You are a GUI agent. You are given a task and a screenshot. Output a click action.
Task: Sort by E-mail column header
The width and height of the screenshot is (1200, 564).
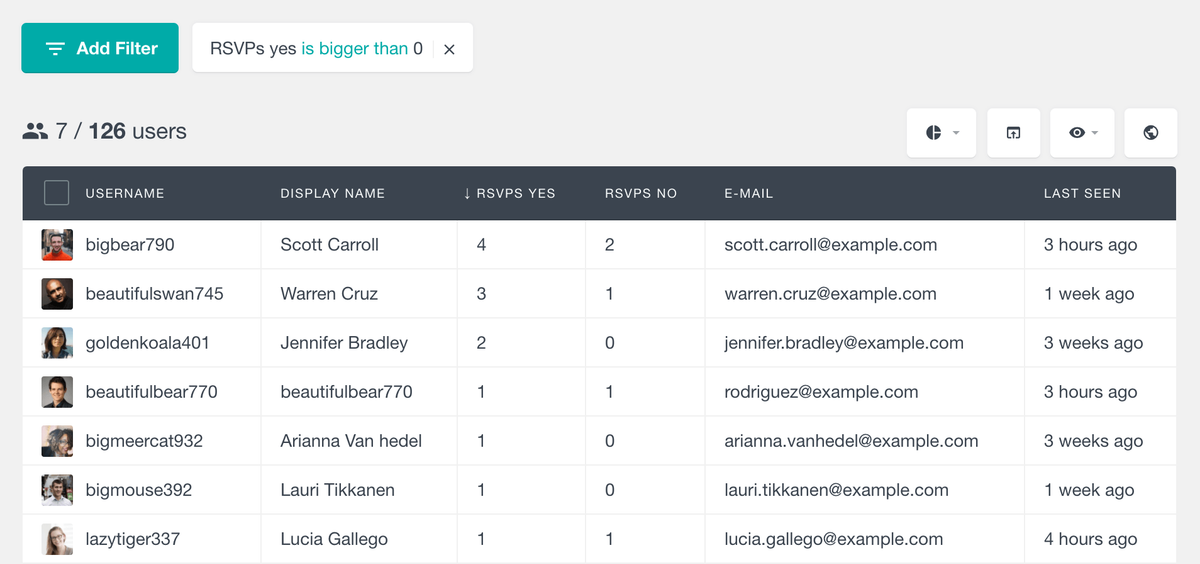click(748, 193)
